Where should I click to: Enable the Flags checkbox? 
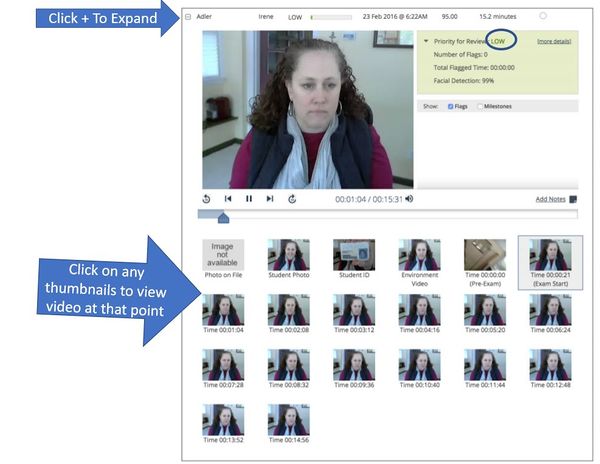[451, 105]
